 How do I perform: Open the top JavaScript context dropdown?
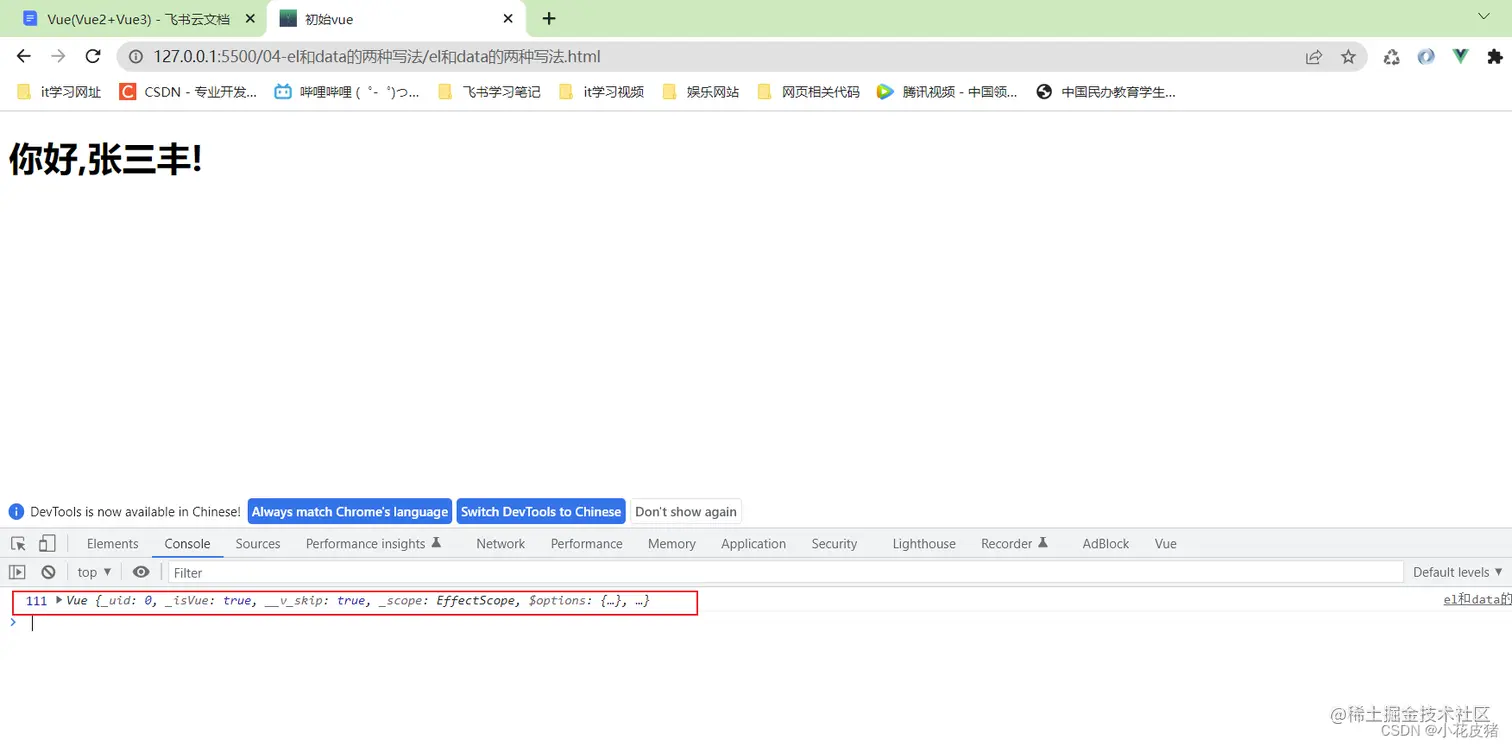point(94,572)
